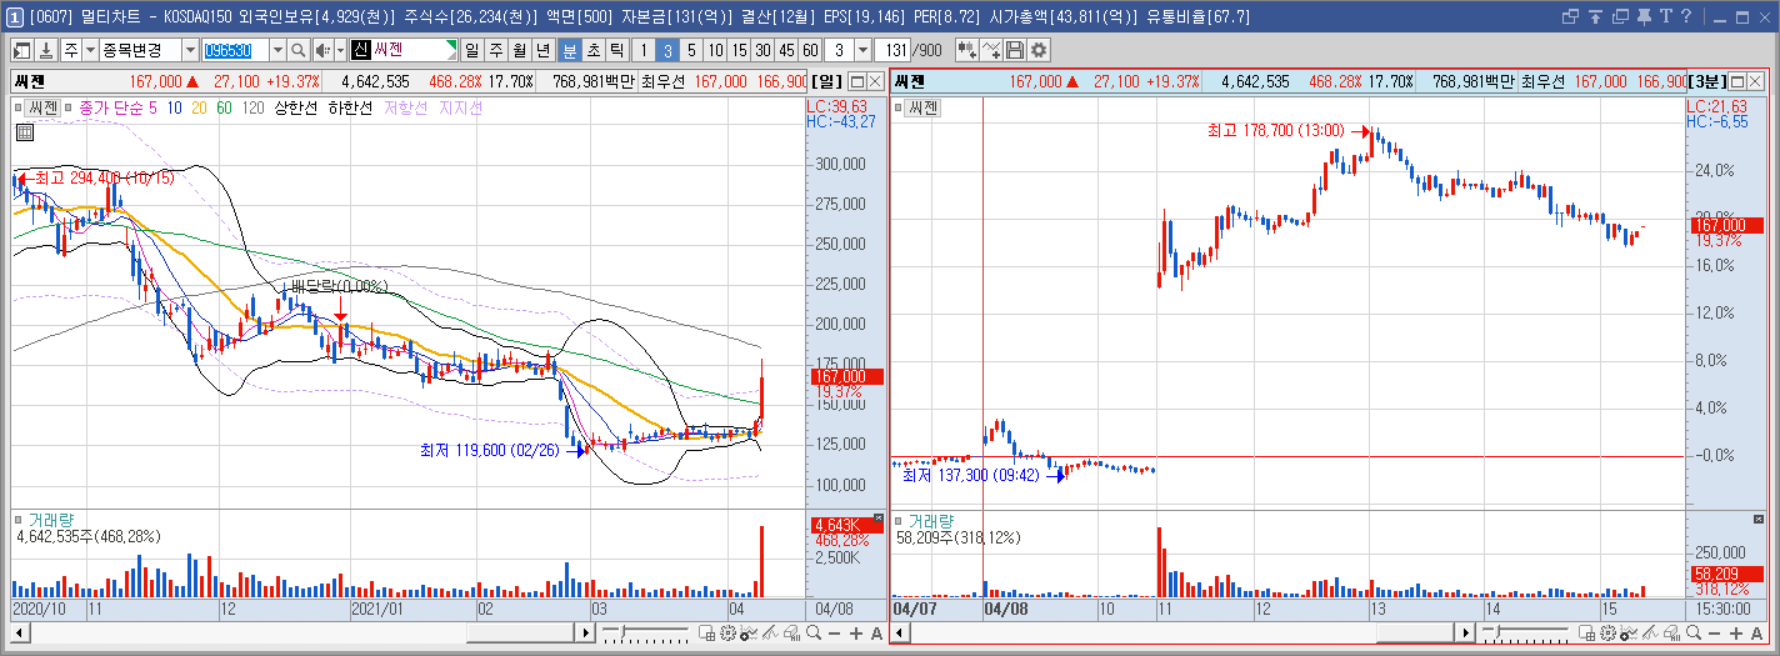Open the 주 type dropdown arrow
Image resolution: width=1780 pixels, height=656 pixels.
(x=90, y=50)
